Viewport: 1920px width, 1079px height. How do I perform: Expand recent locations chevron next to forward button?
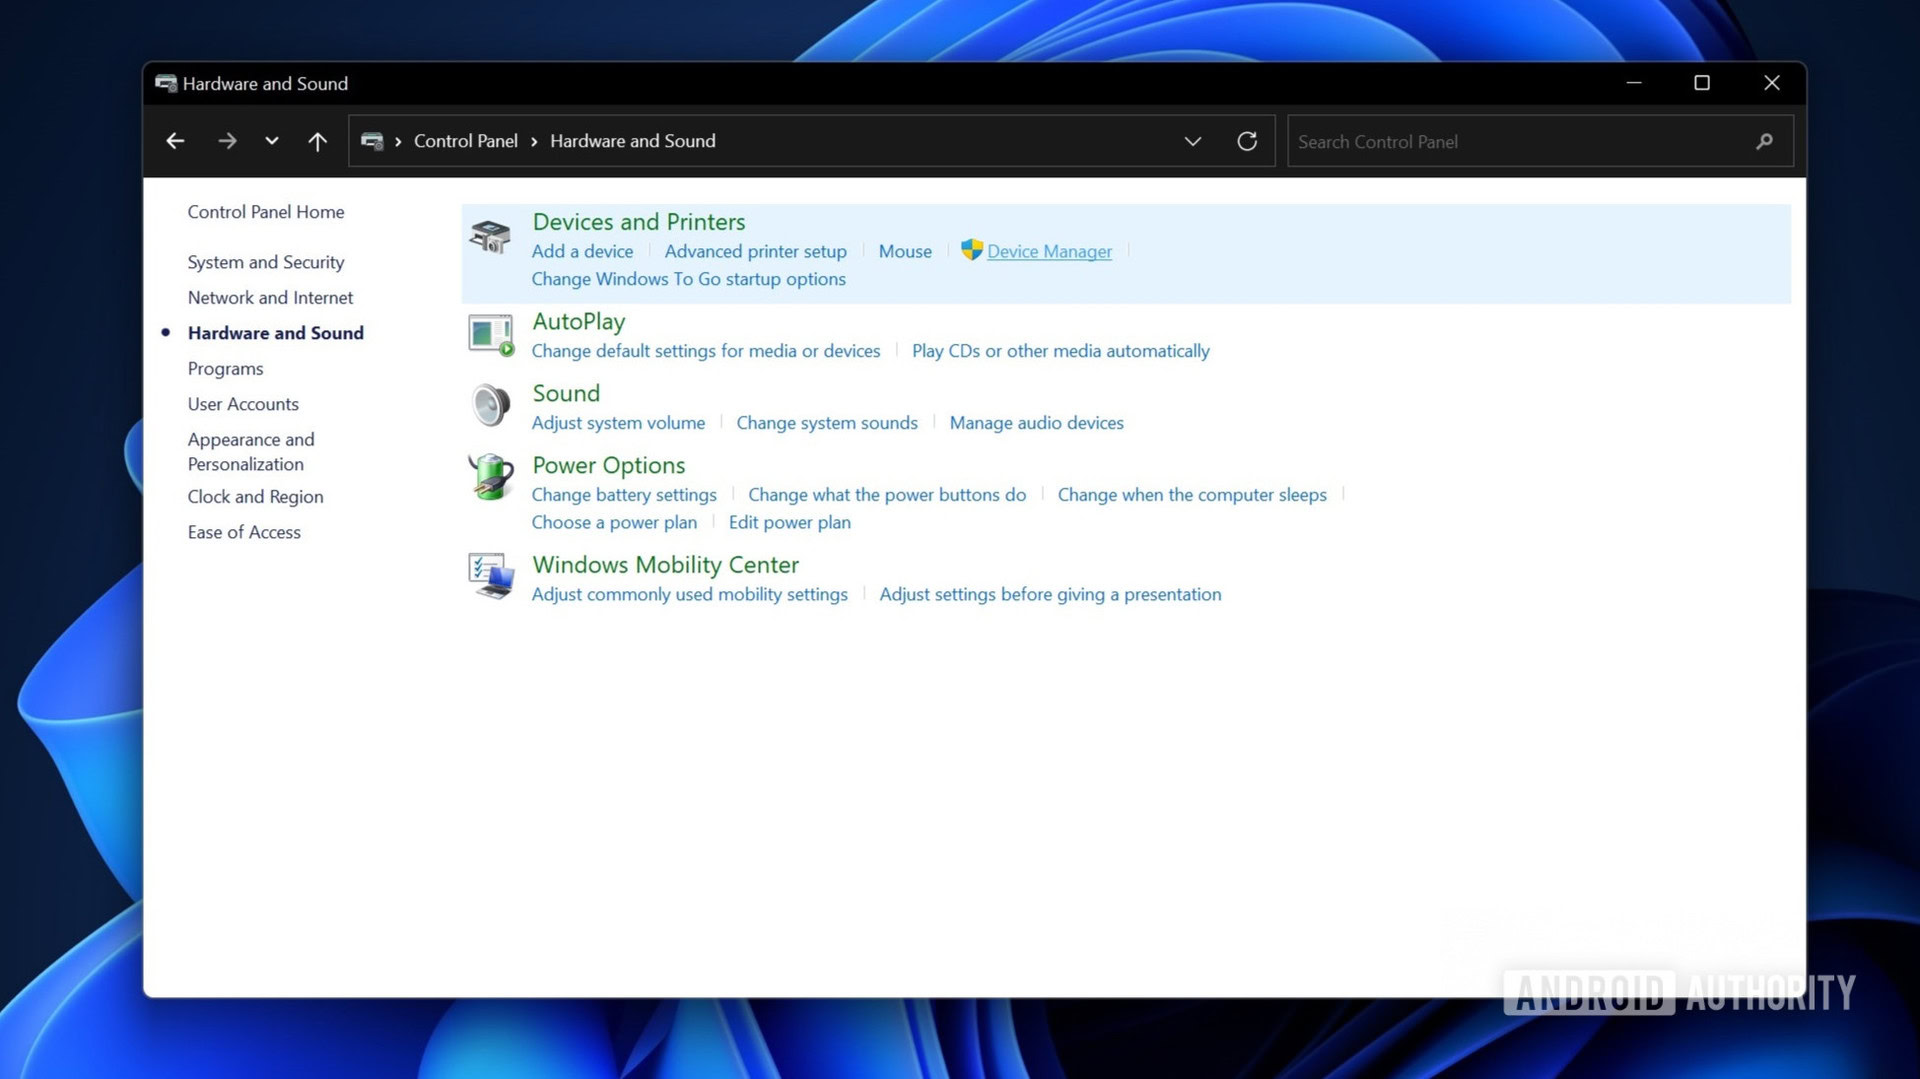(271, 141)
